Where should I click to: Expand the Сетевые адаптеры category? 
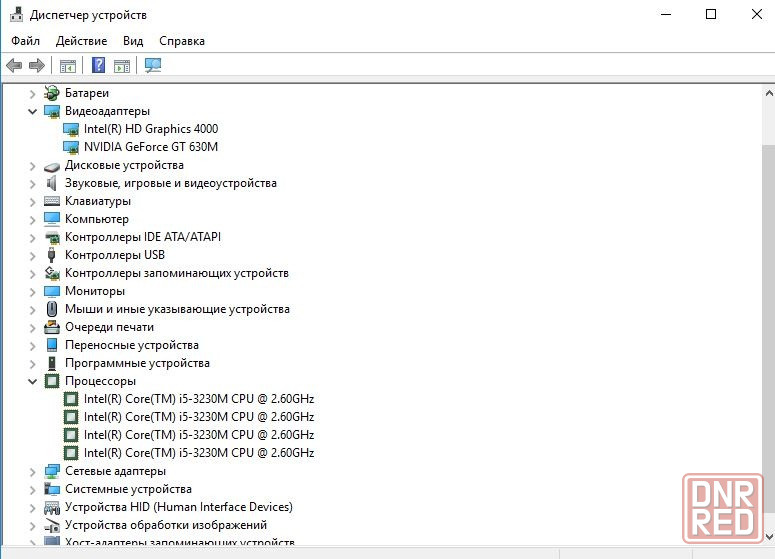coord(33,471)
